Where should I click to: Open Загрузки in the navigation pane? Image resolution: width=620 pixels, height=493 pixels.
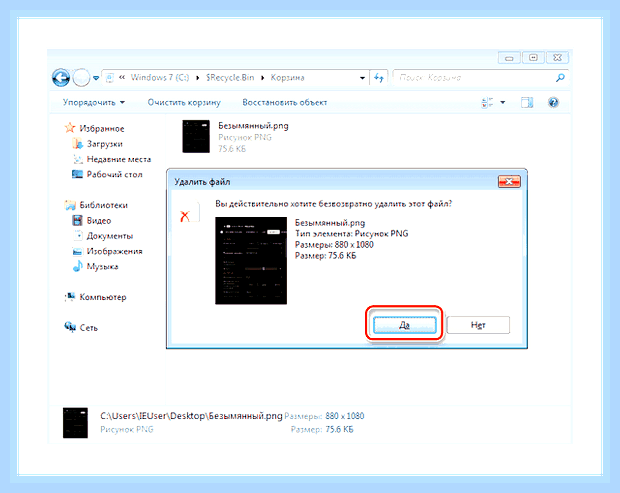pyautogui.click(x=104, y=144)
